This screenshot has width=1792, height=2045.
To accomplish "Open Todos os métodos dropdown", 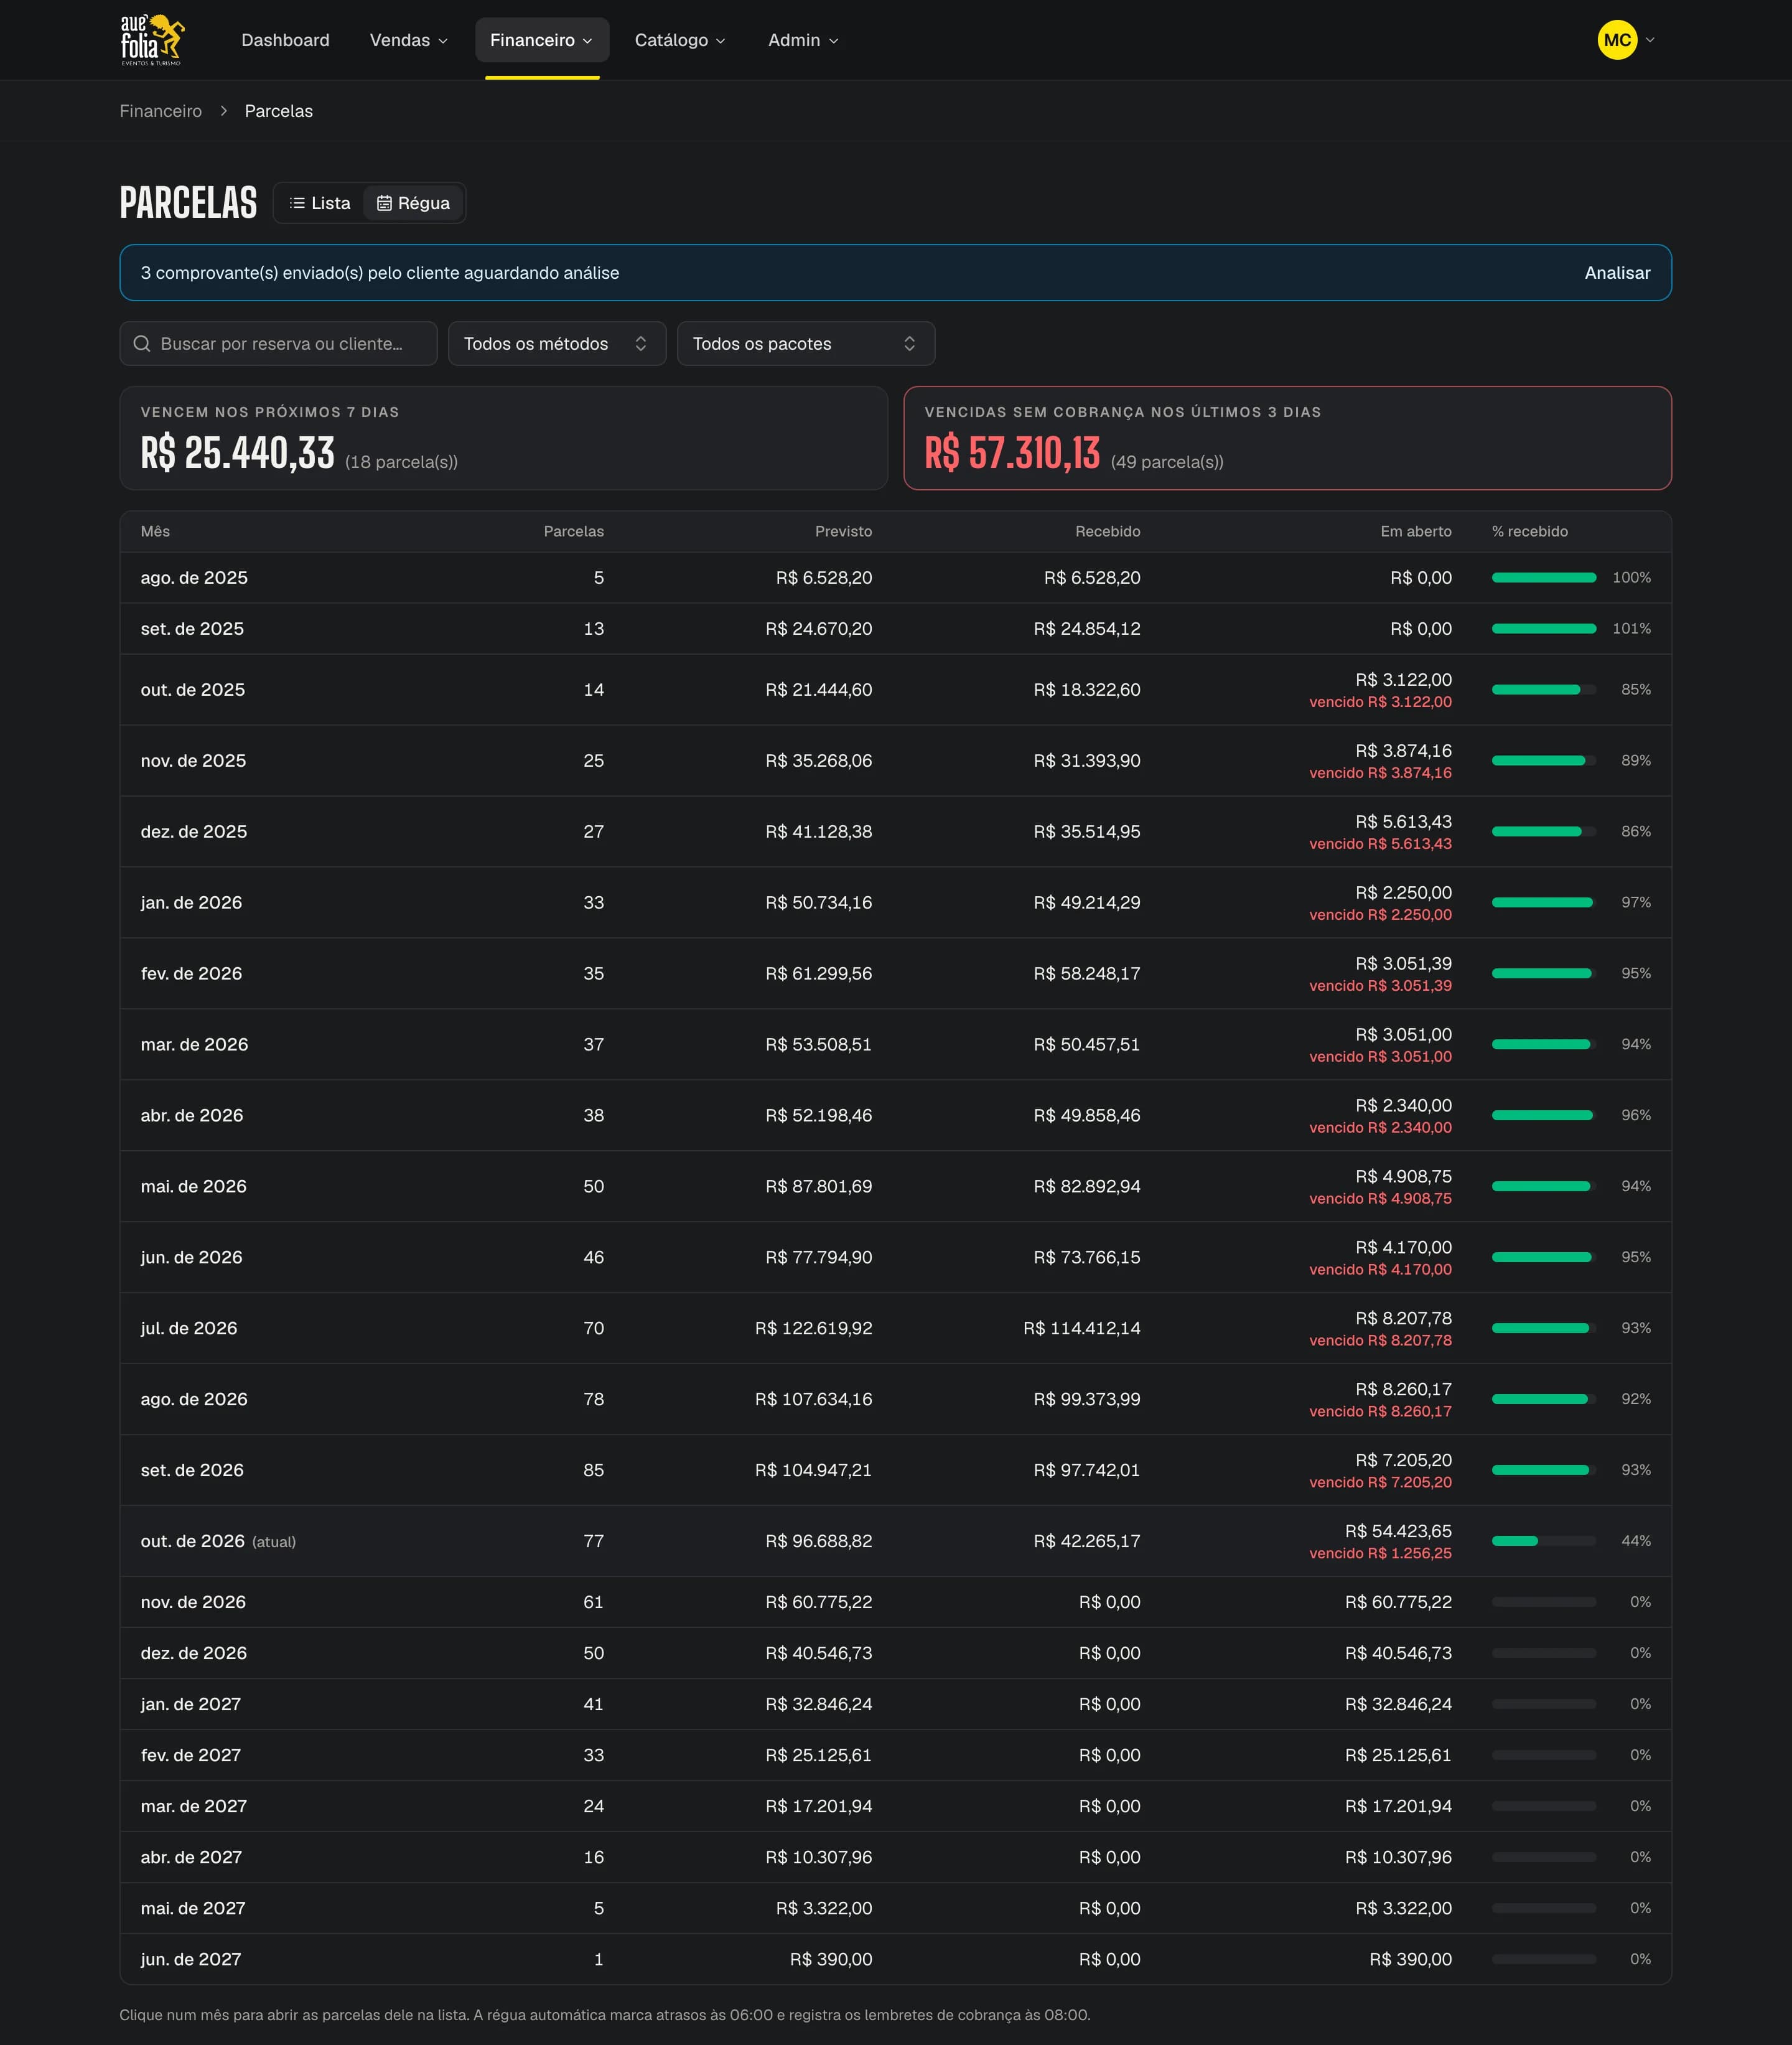I will (x=557, y=344).
